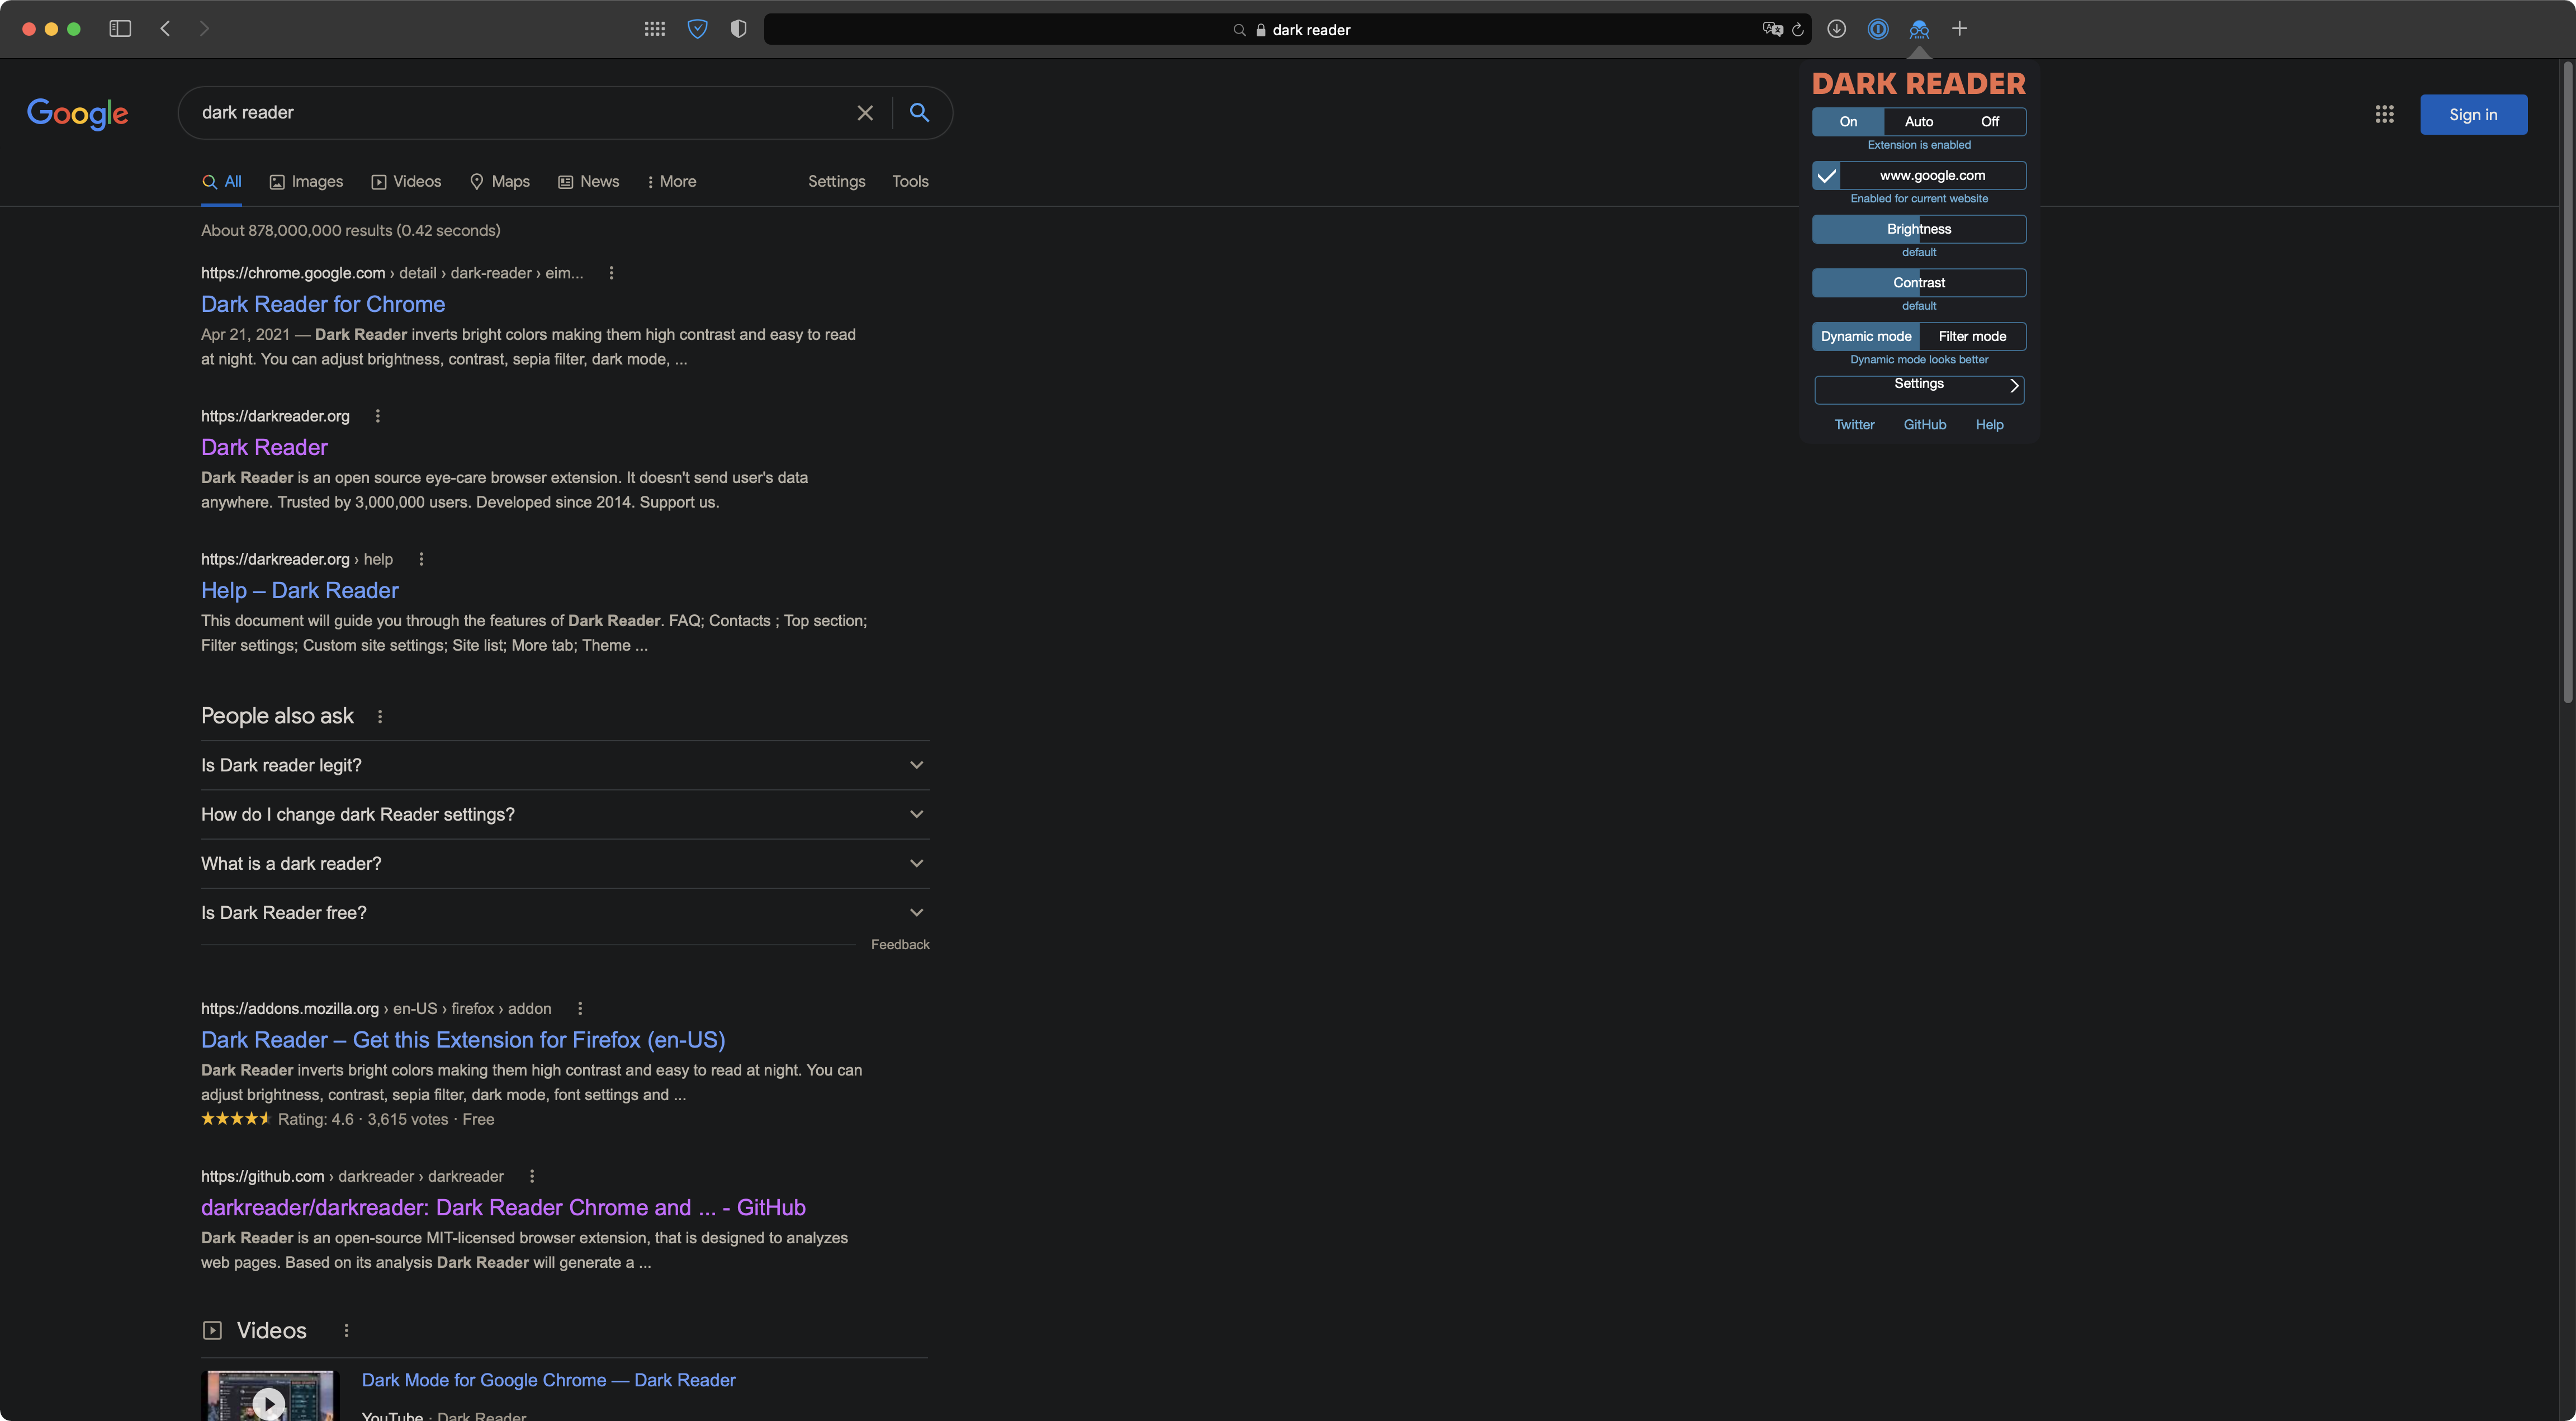Open Help link in Dark Reader popup
Viewport: 2576px width, 1421px height.
pyautogui.click(x=1989, y=425)
